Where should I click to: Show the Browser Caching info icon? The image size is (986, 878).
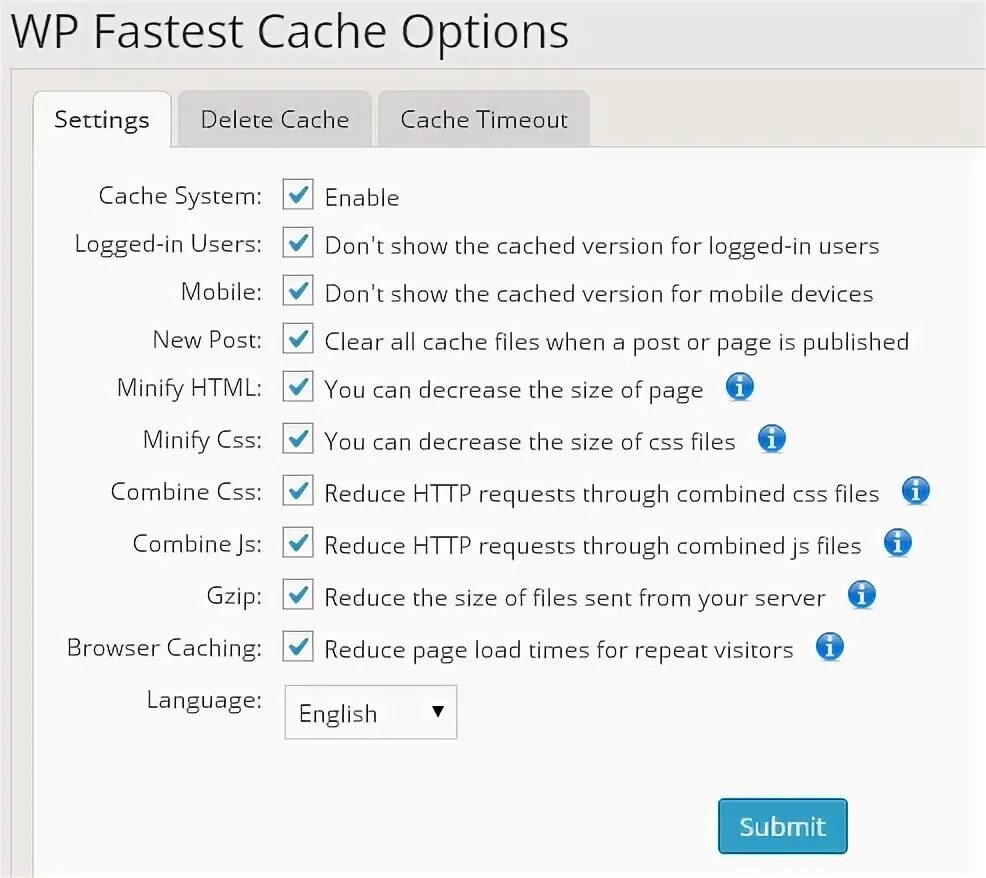(829, 647)
